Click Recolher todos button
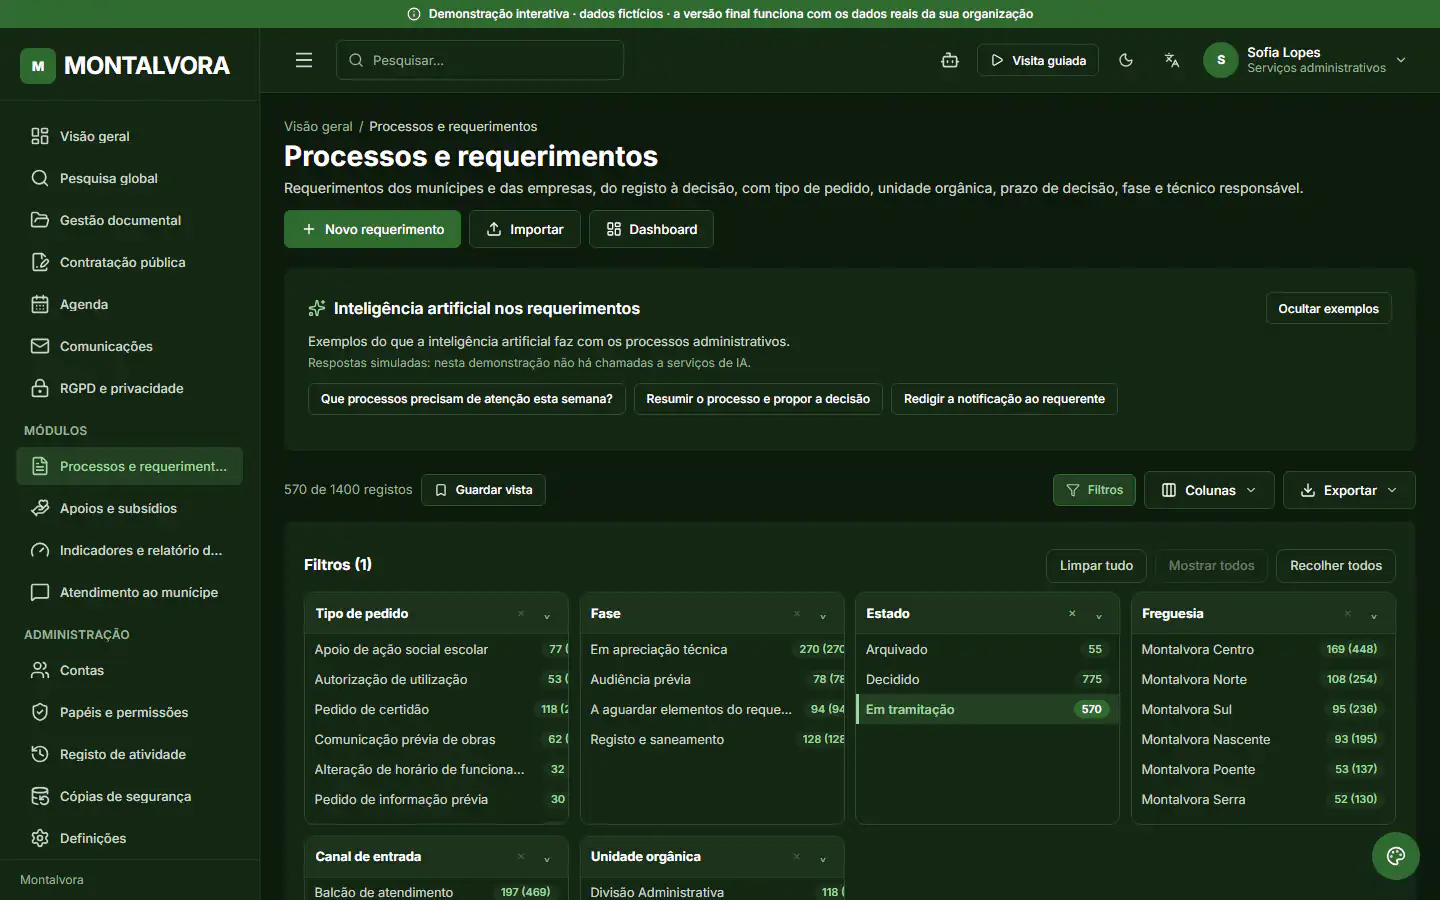Screen dimensions: 1440x900 (1336, 566)
